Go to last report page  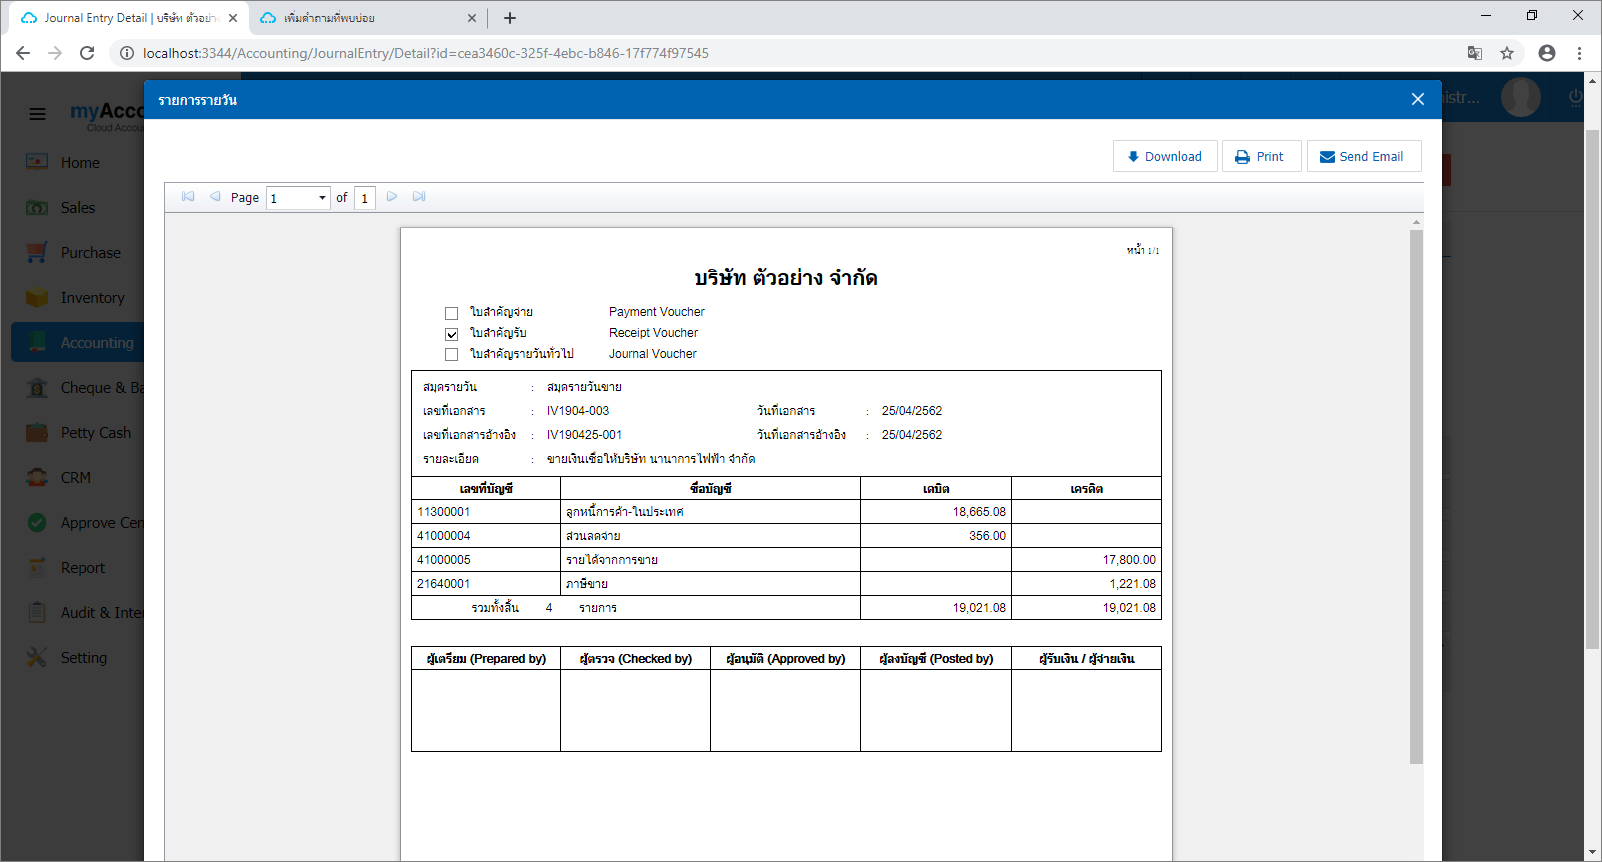pos(419,197)
